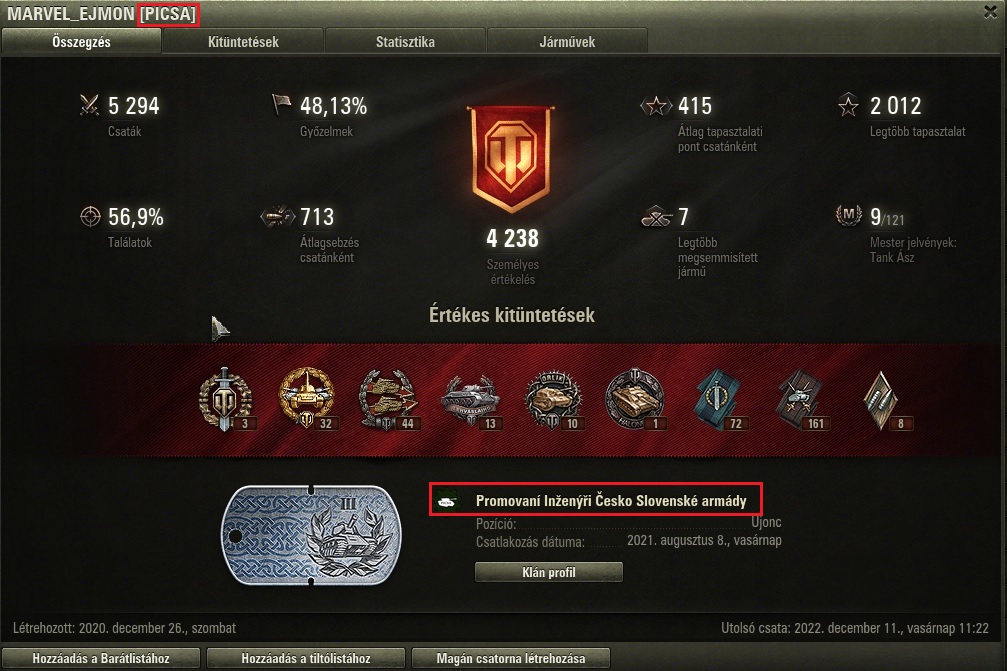Viewport: 1007px width, 671px height.
Task: Click the gold tank medal with count 32
Action: coord(307,398)
